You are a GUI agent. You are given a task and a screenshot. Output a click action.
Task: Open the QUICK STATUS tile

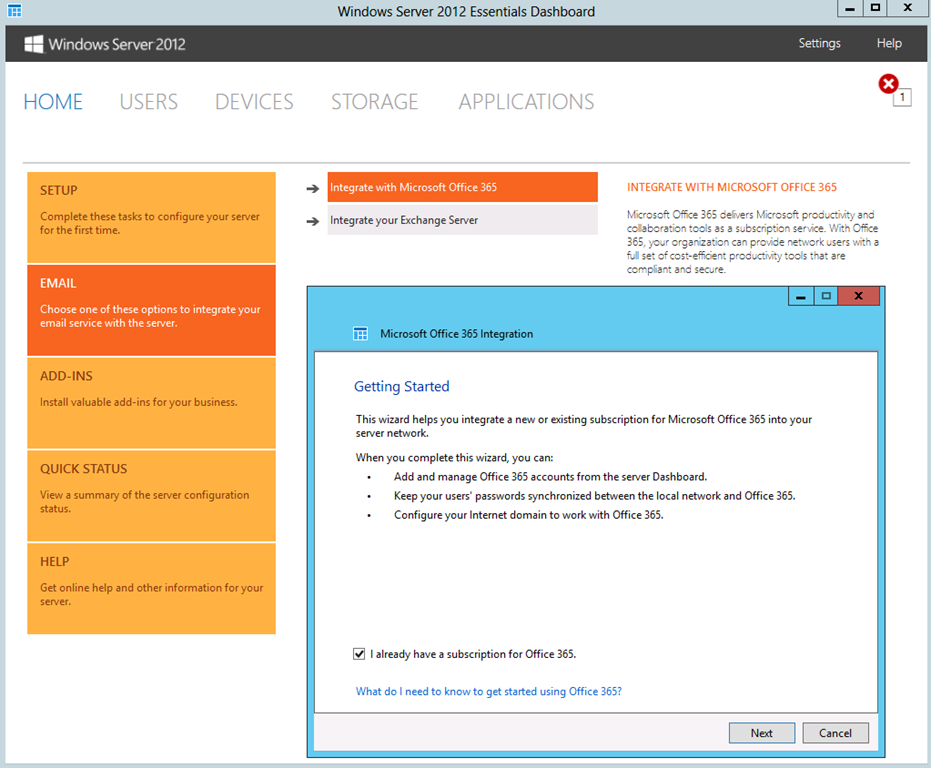point(151,495)
